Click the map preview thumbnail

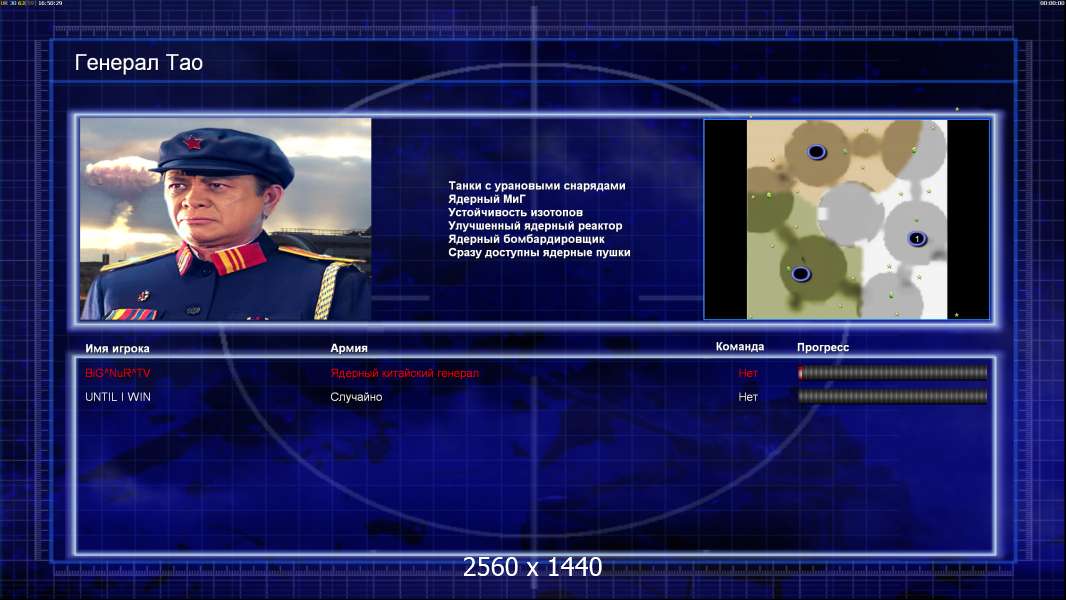tap(846, 219)
